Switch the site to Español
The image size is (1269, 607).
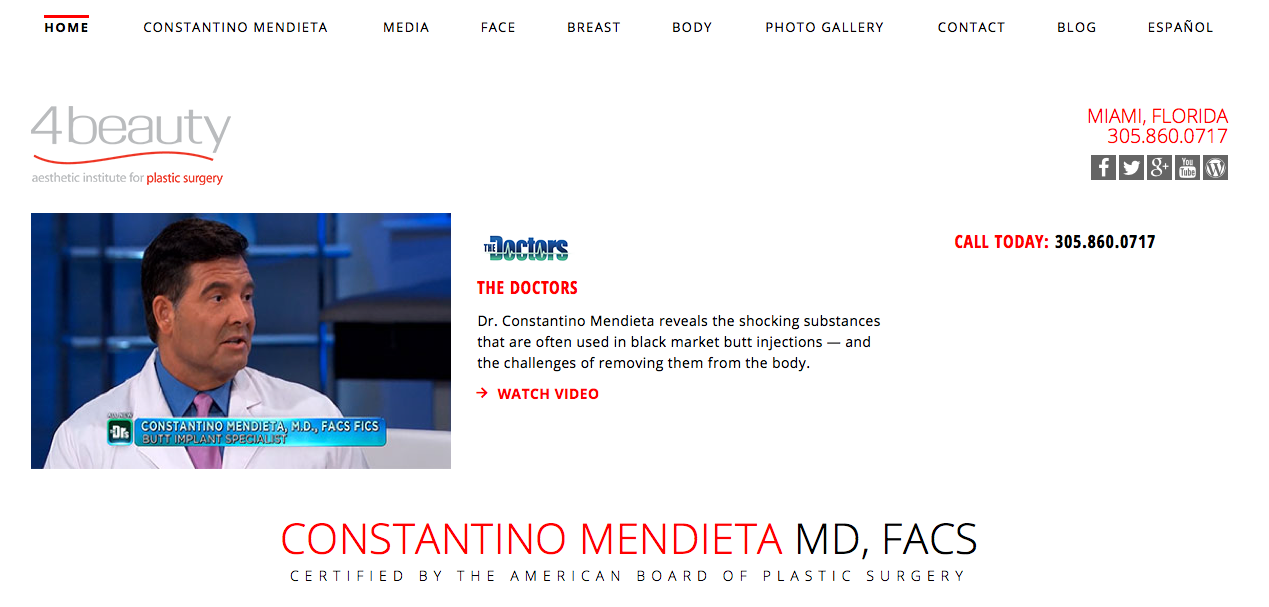tap(1180, 27)
